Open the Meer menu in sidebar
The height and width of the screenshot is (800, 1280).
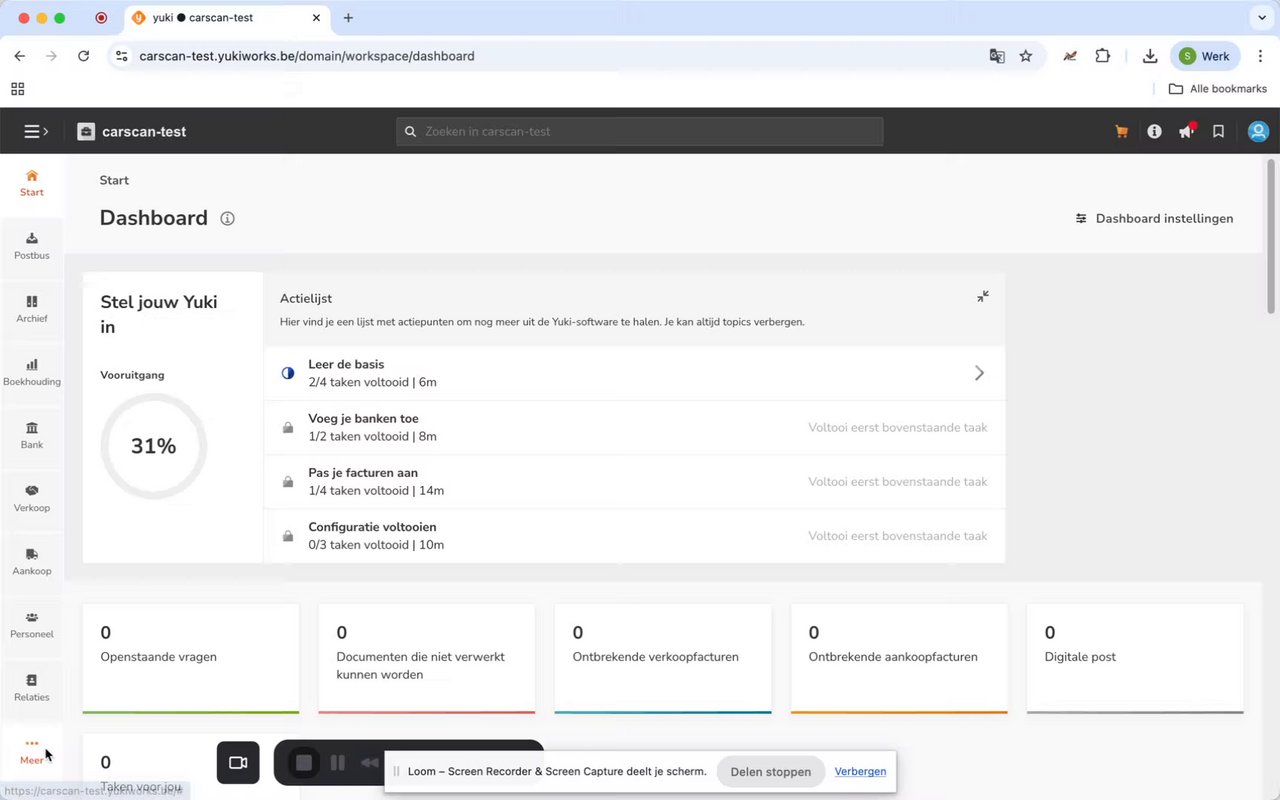(32, 750)
